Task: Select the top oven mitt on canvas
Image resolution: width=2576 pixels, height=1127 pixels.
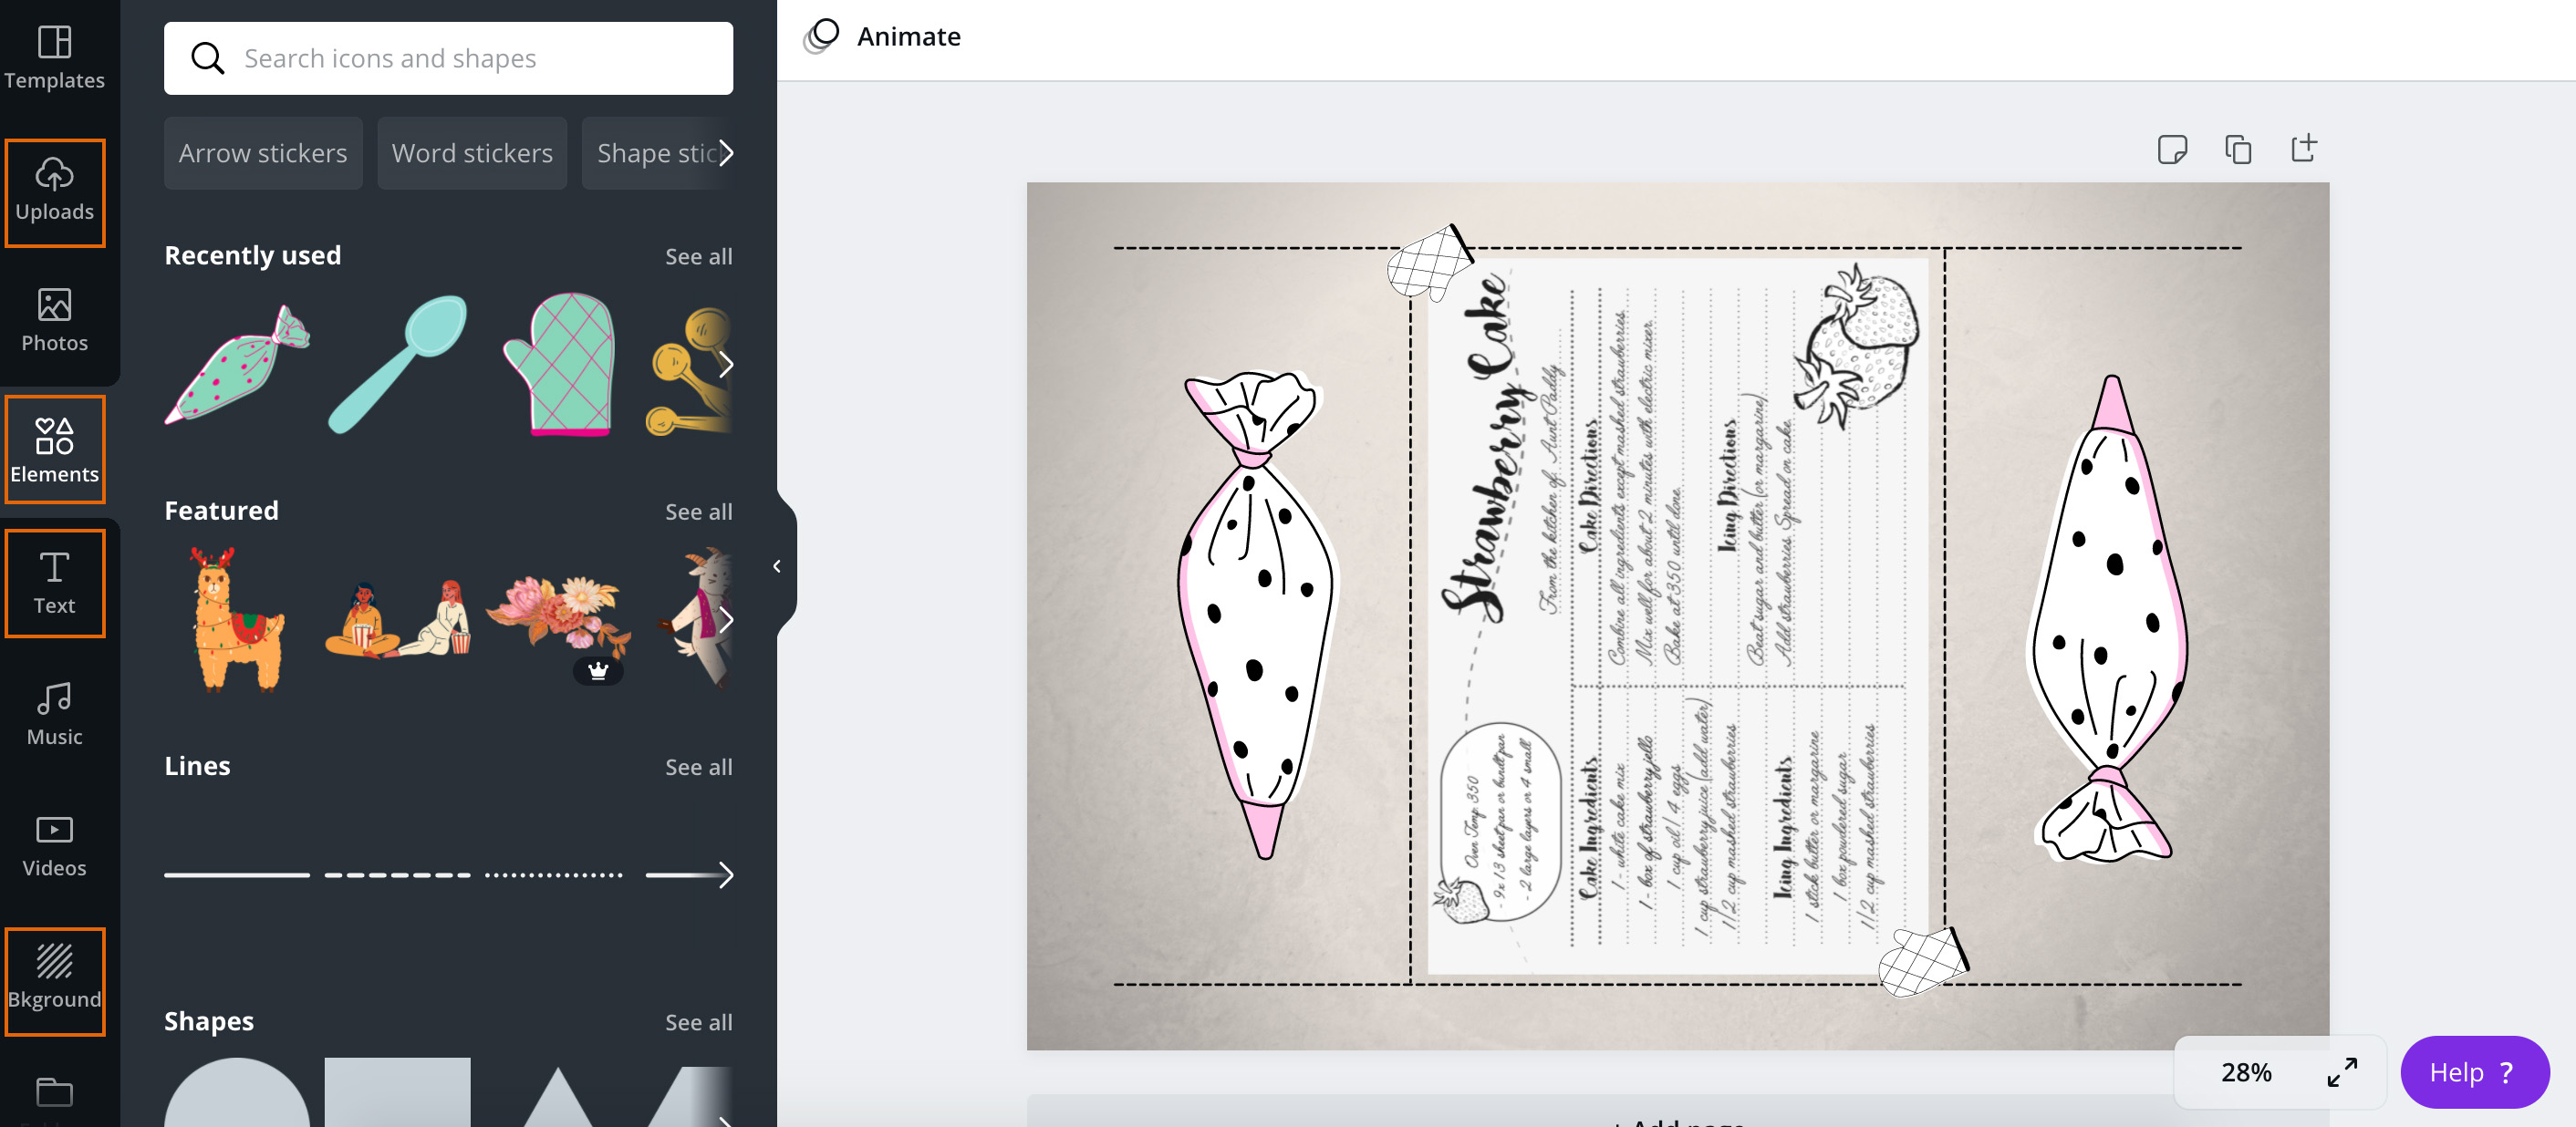Action: coord(1430,261)
